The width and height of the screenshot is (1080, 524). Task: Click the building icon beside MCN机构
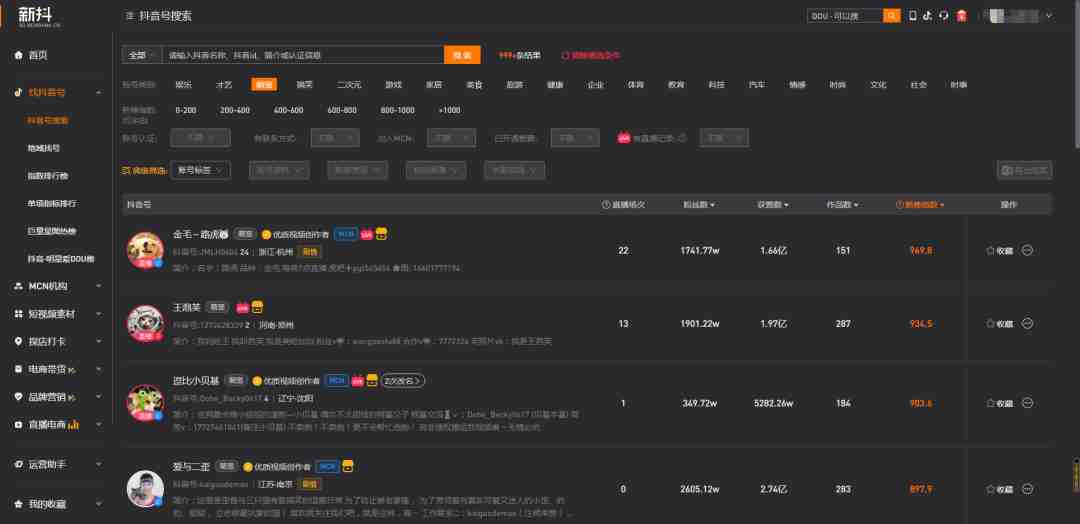(x=19, y=286)
